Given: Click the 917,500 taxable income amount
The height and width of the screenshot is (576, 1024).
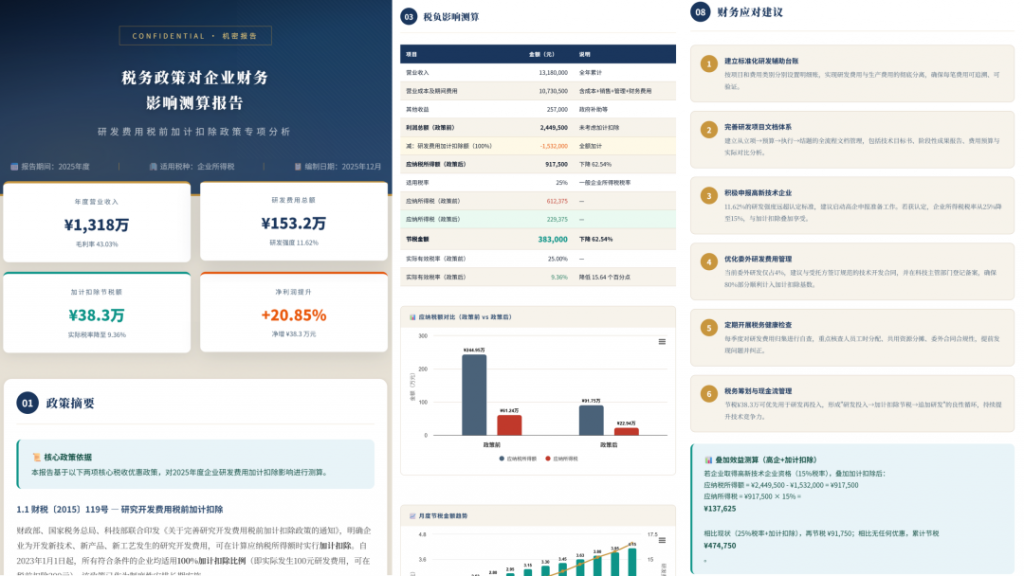Looking at the screenshot, I should pos(556,164).
